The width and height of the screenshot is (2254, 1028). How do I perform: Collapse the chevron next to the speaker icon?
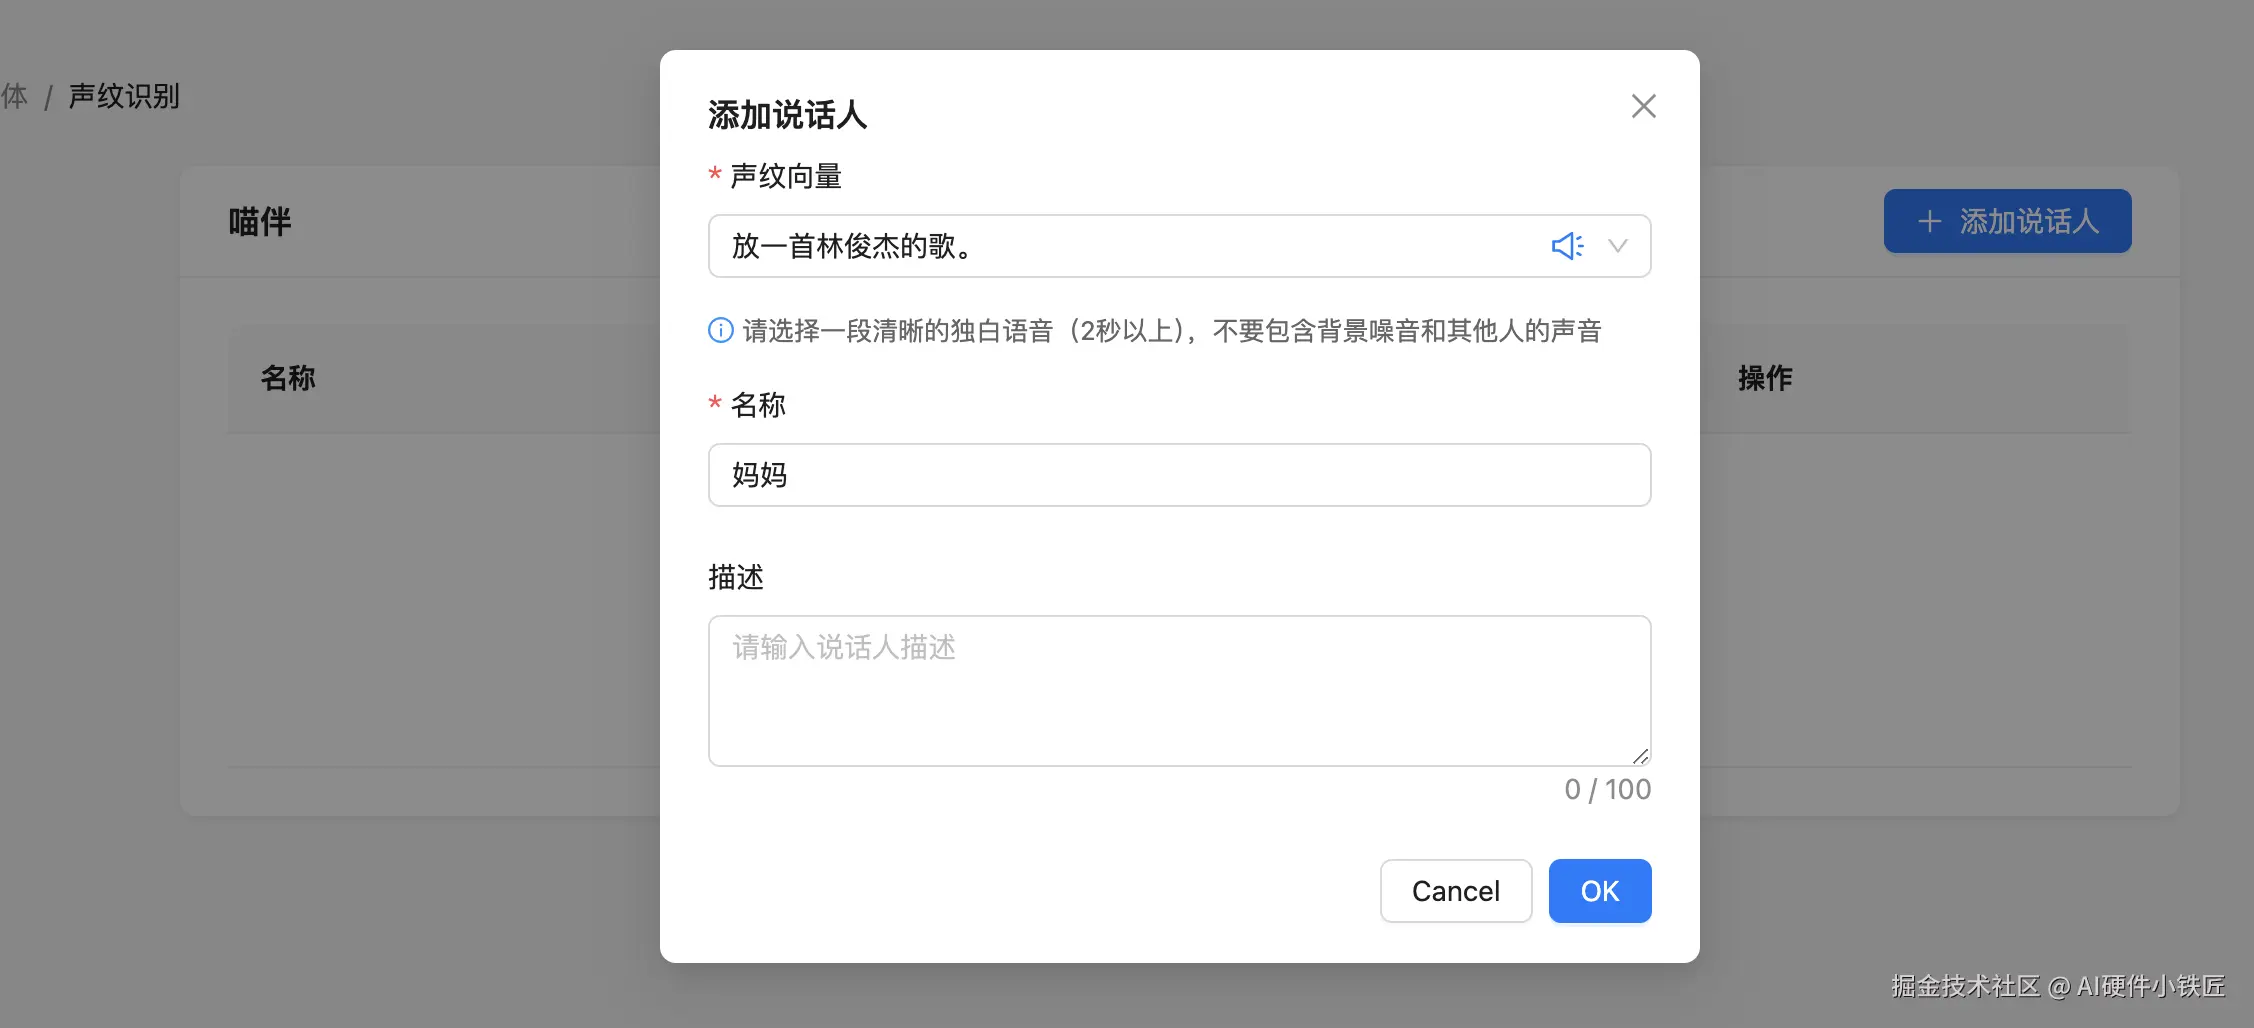pos(1617,246)
